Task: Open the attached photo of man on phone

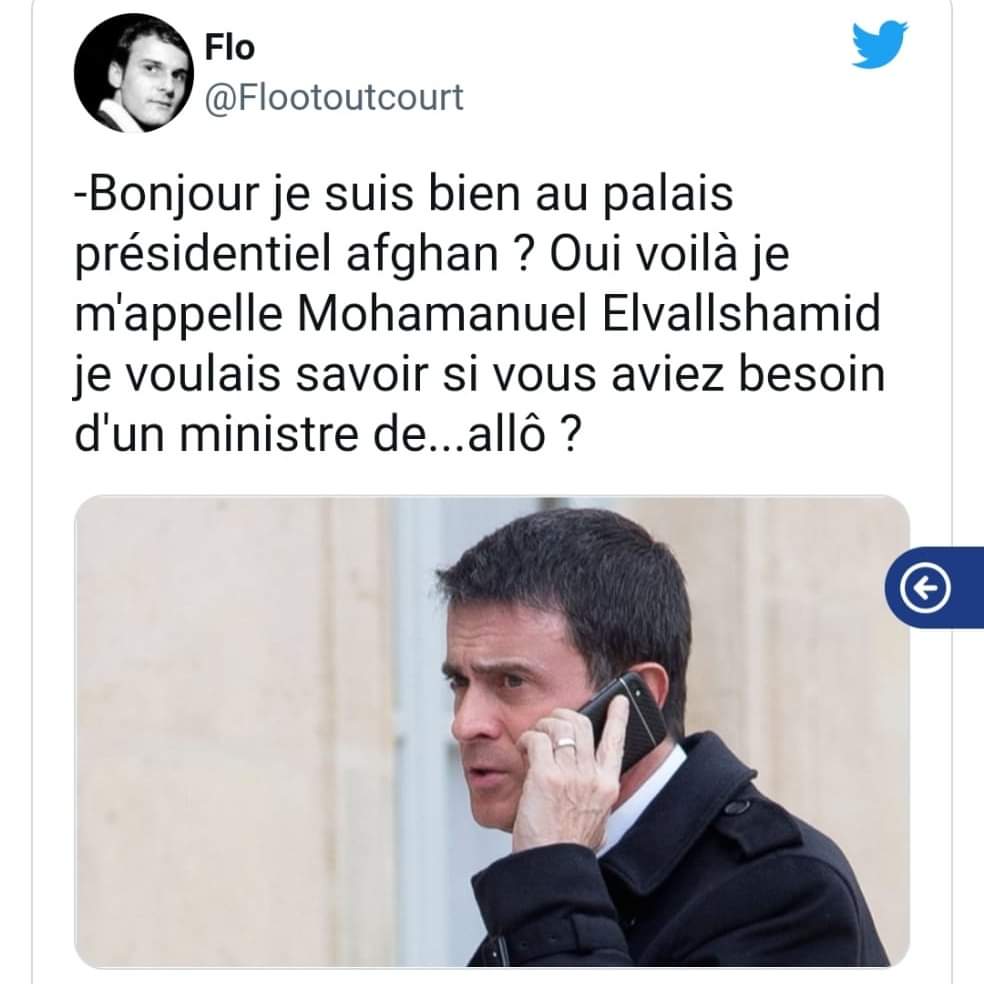Action: [492, 731]
